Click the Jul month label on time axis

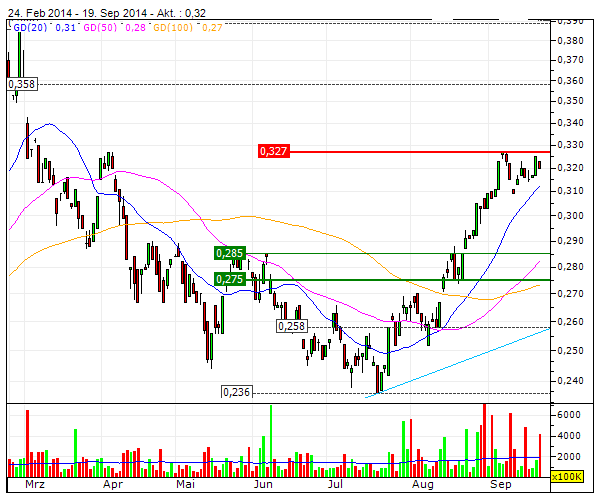tap(335, 485)
